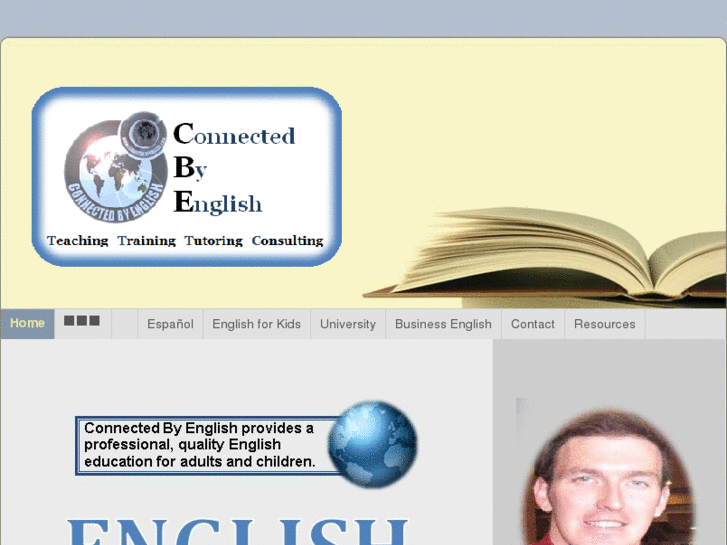
Task: Click 'Teaching Training Tutoring Consulting' tagline
Action: pos(185,241)
